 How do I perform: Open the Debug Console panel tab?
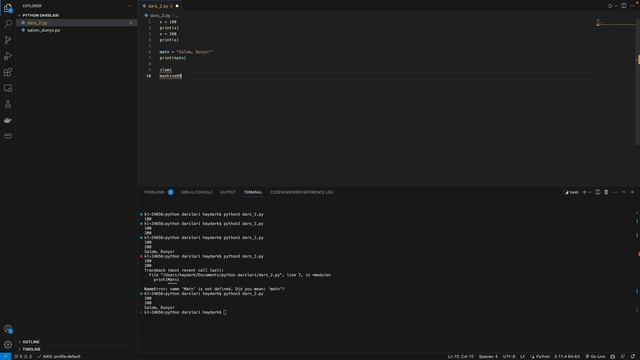tap(196, 192)
